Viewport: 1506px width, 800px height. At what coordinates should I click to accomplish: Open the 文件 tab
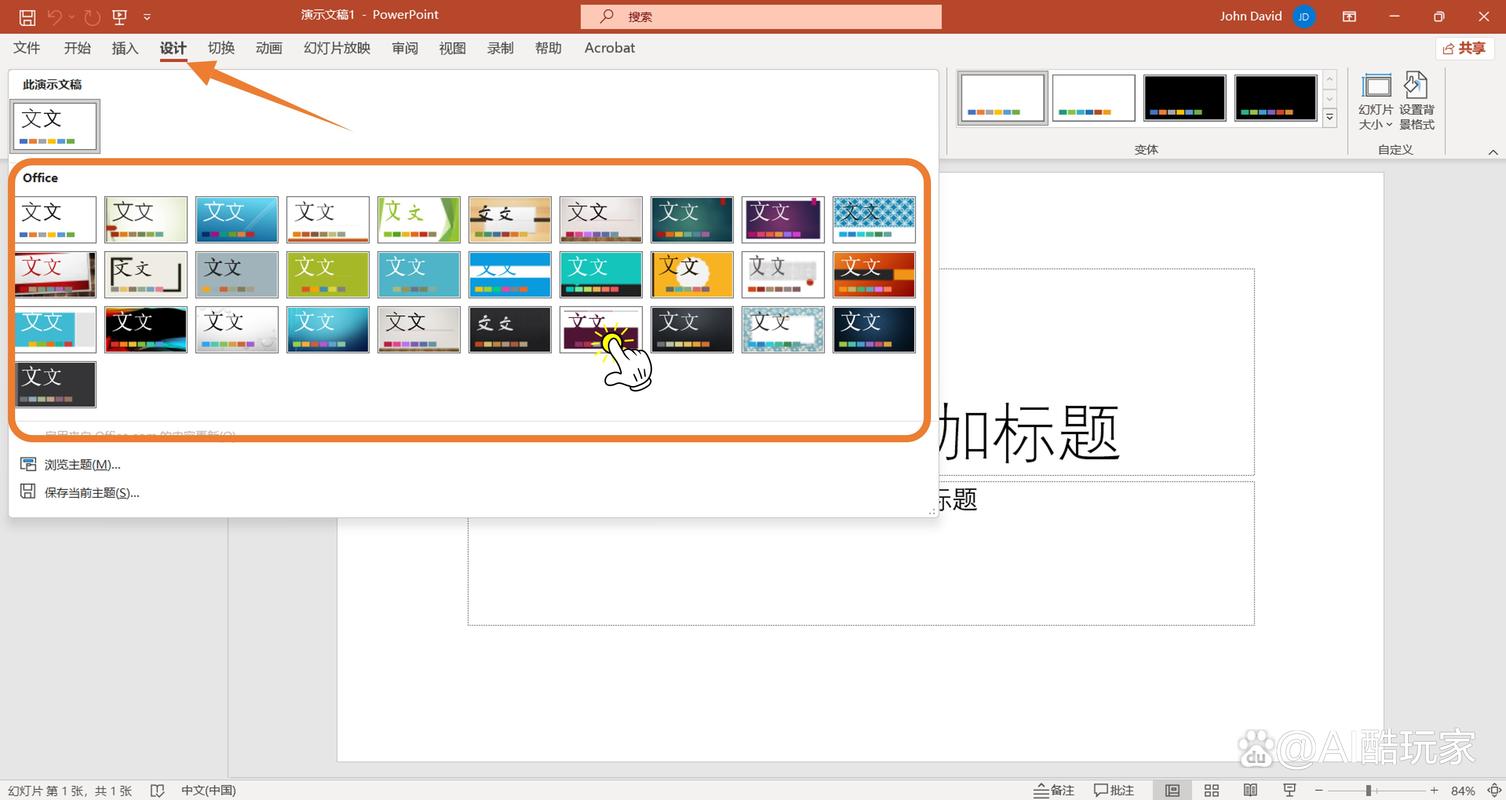click(x=27, y=48)
